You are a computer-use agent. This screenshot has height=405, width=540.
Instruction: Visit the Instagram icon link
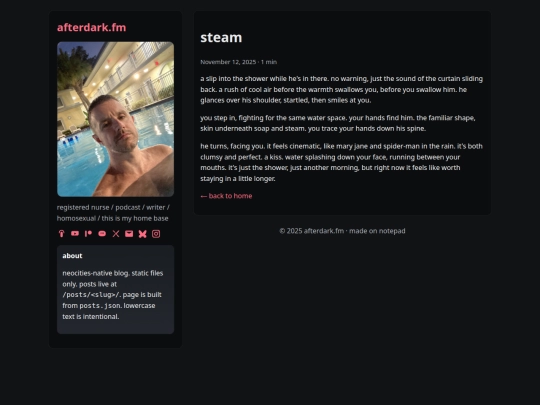point(156,234)
